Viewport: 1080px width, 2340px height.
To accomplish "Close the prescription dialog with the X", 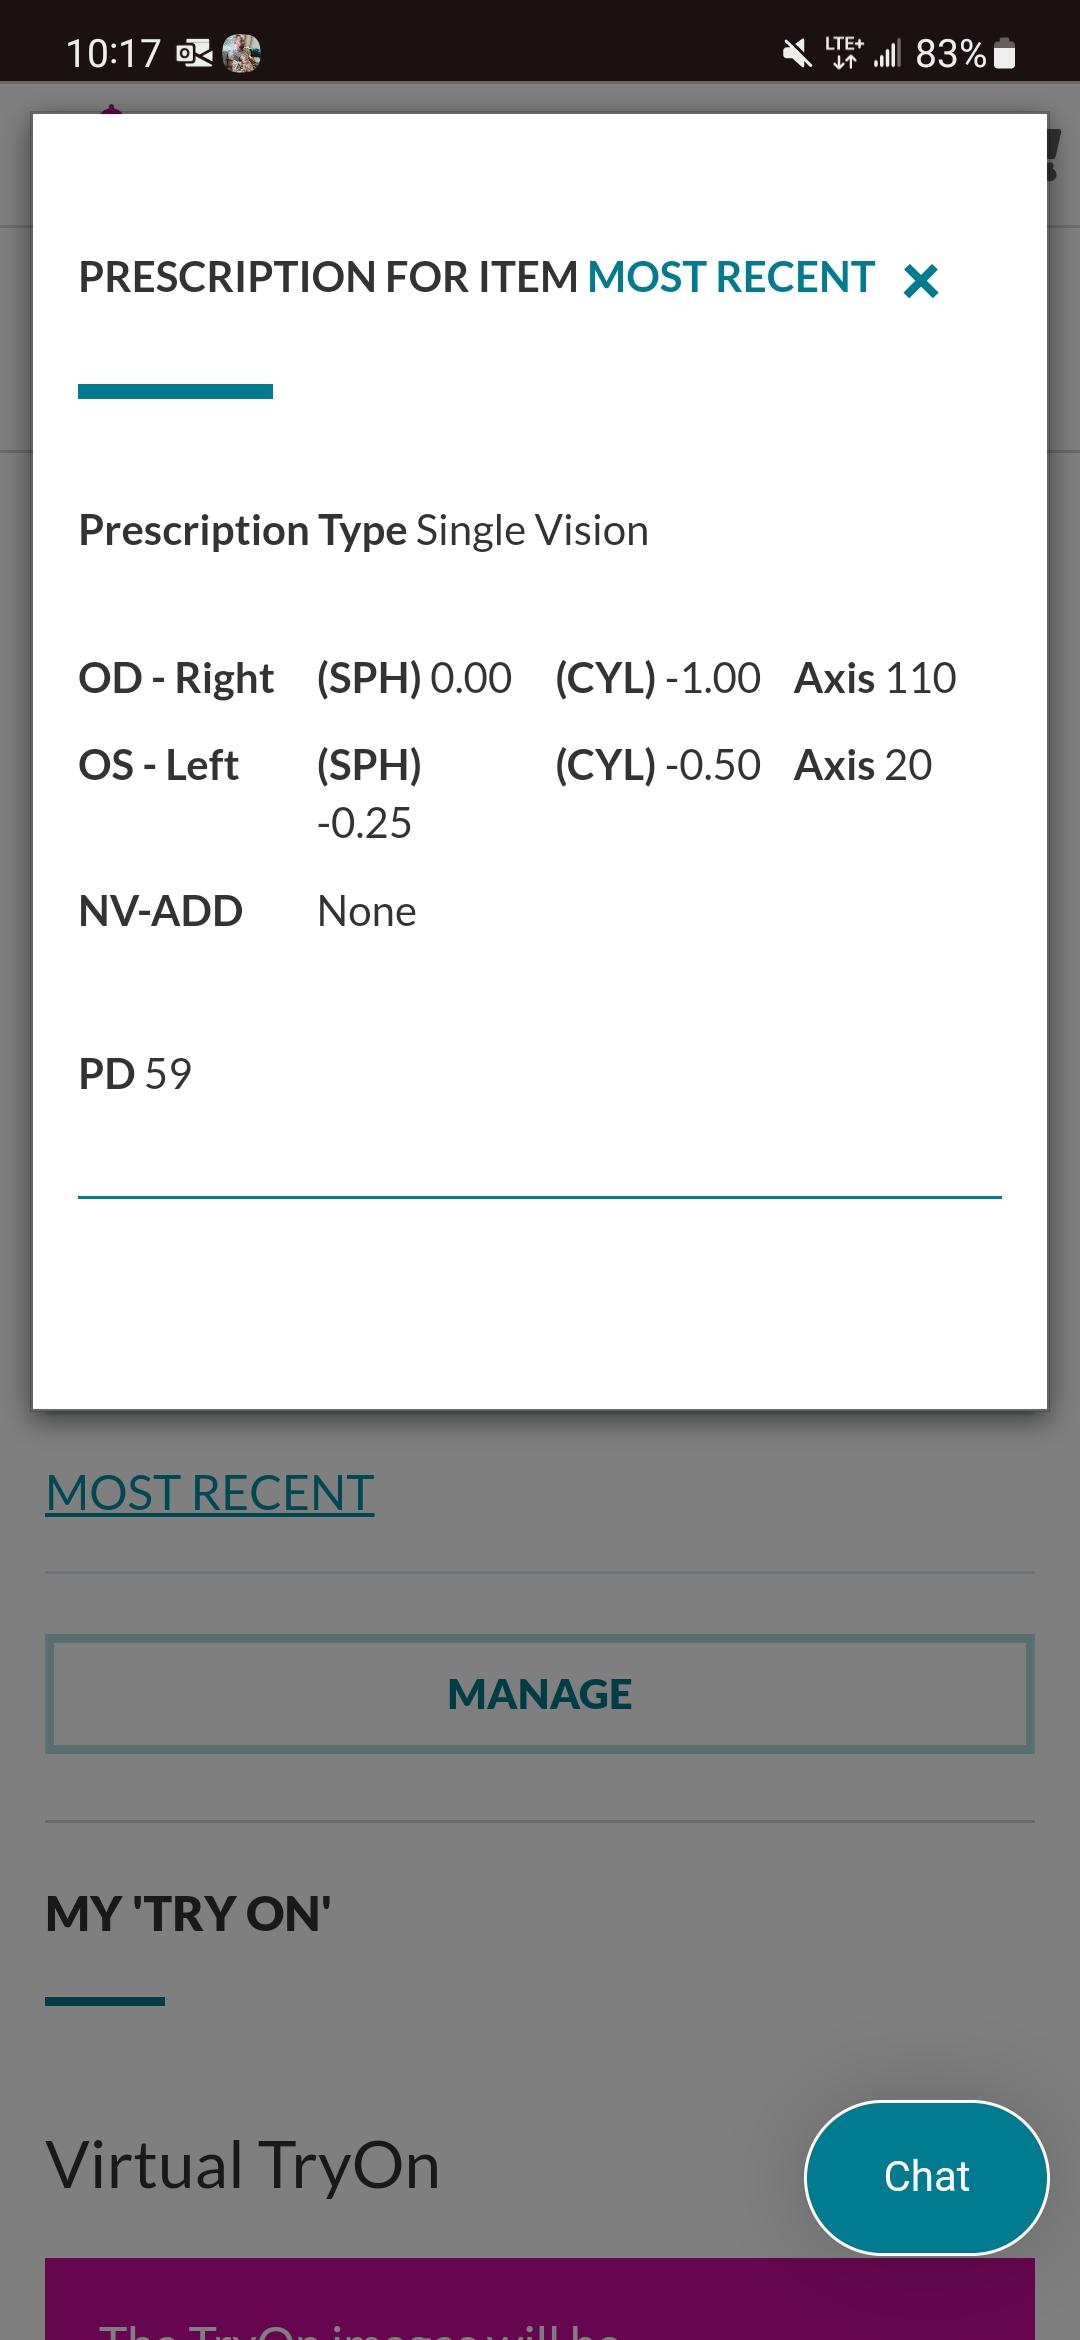I will (920, 281).
